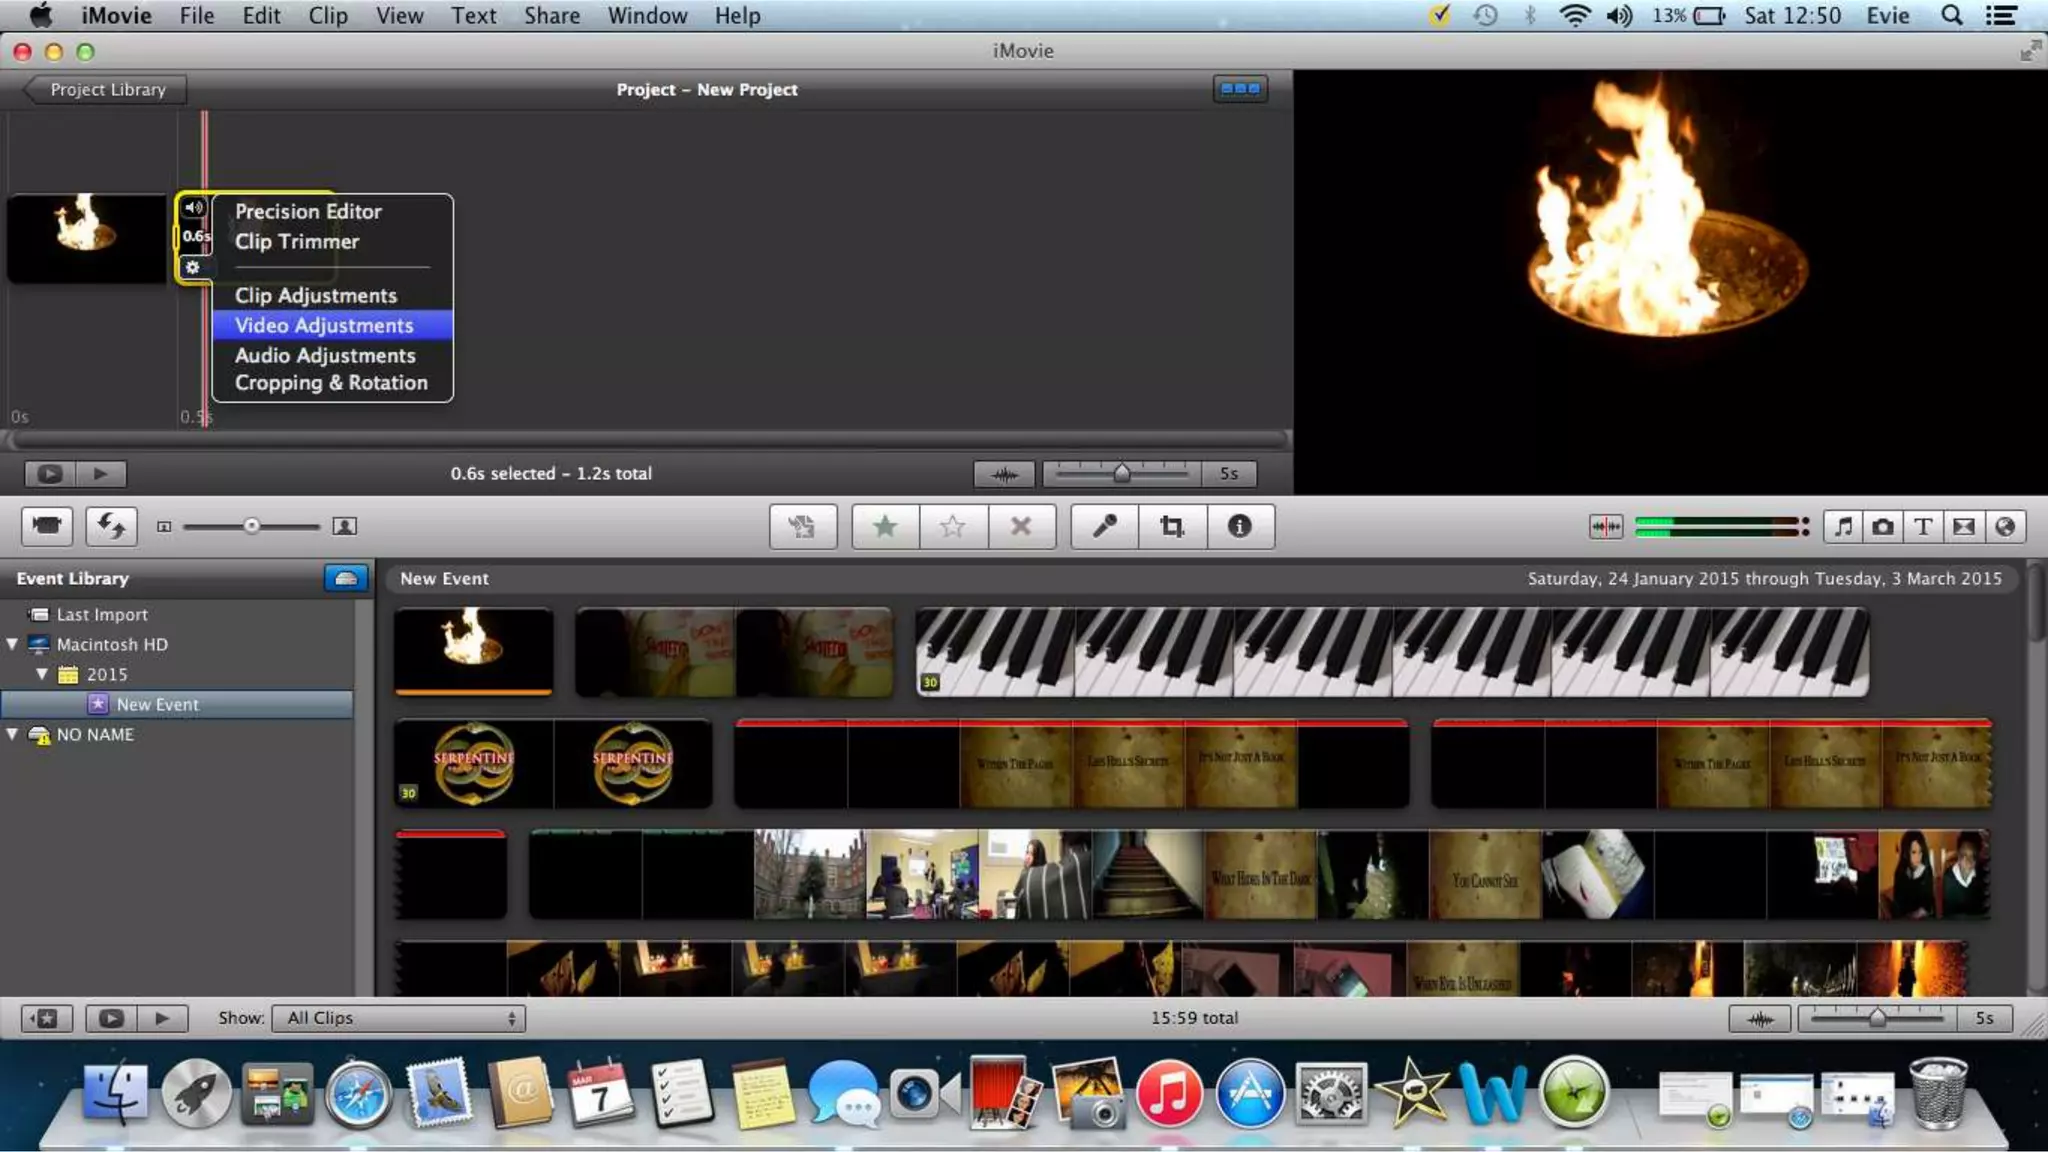Open System Preferences from the Dock
The width and height of the screenshot is (2048, 1152).
pos(1330,1093)
